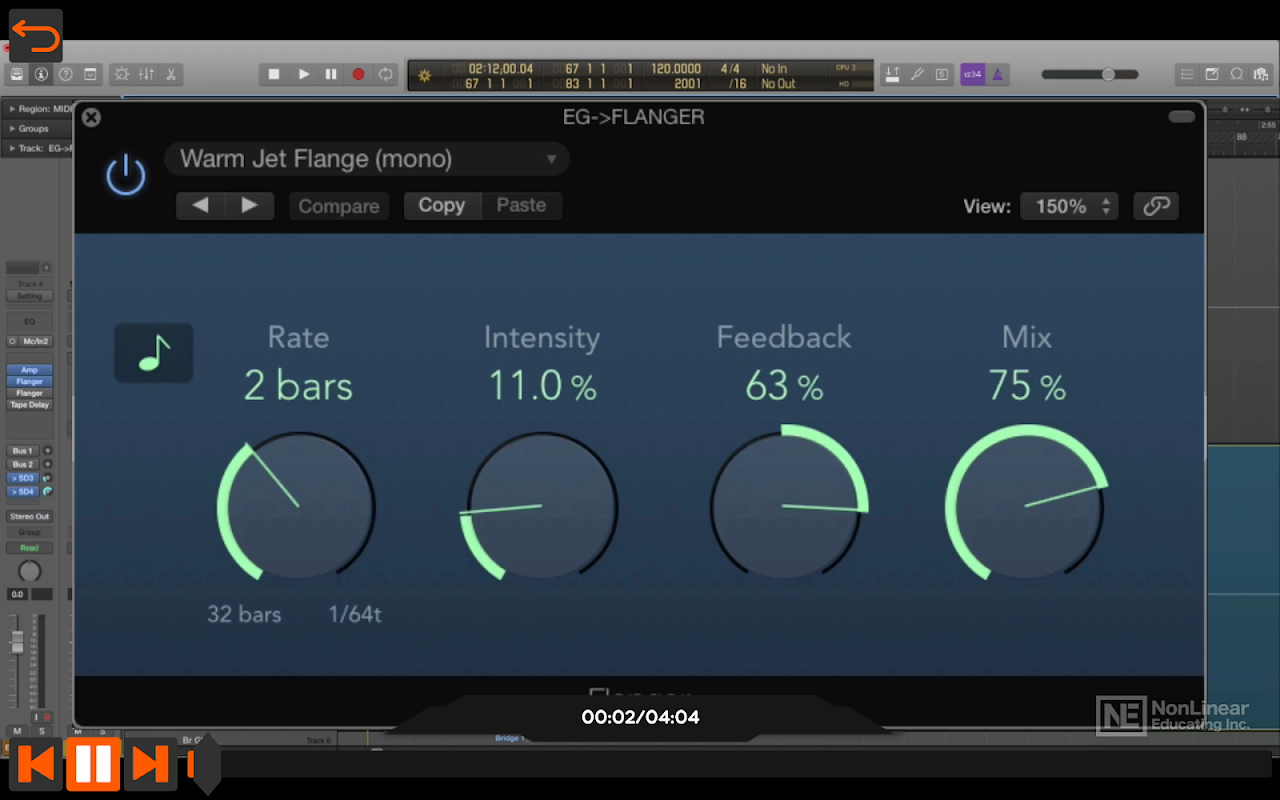Toggle the Replace mode icon

coord(892,74)
